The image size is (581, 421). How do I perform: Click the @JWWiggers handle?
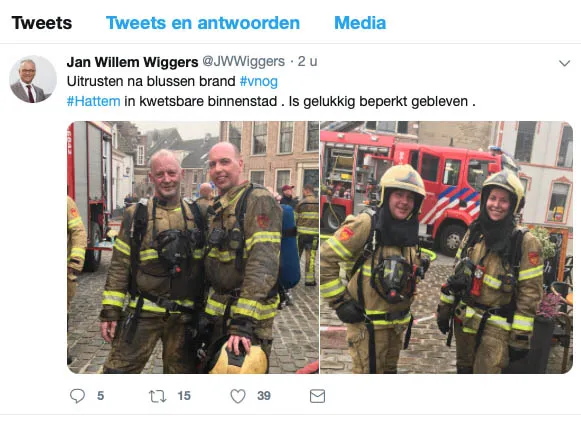(x=243, y=61)
